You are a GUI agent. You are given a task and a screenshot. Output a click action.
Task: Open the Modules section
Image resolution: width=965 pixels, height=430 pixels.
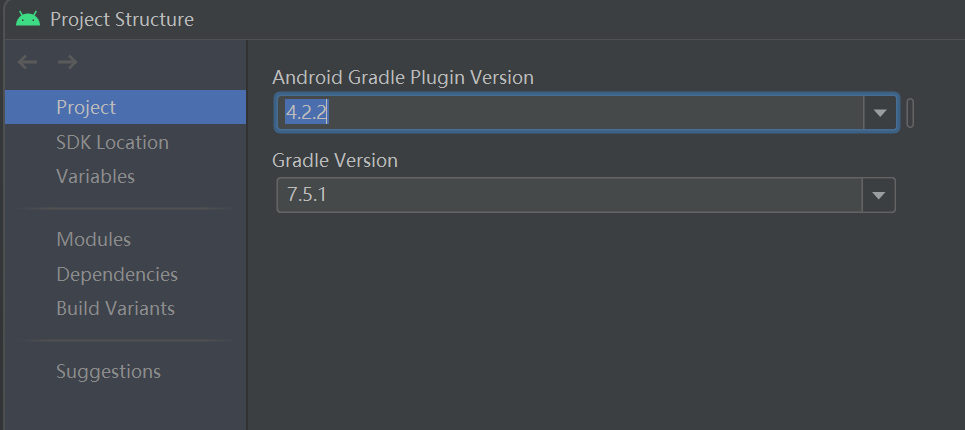[93, 239]
